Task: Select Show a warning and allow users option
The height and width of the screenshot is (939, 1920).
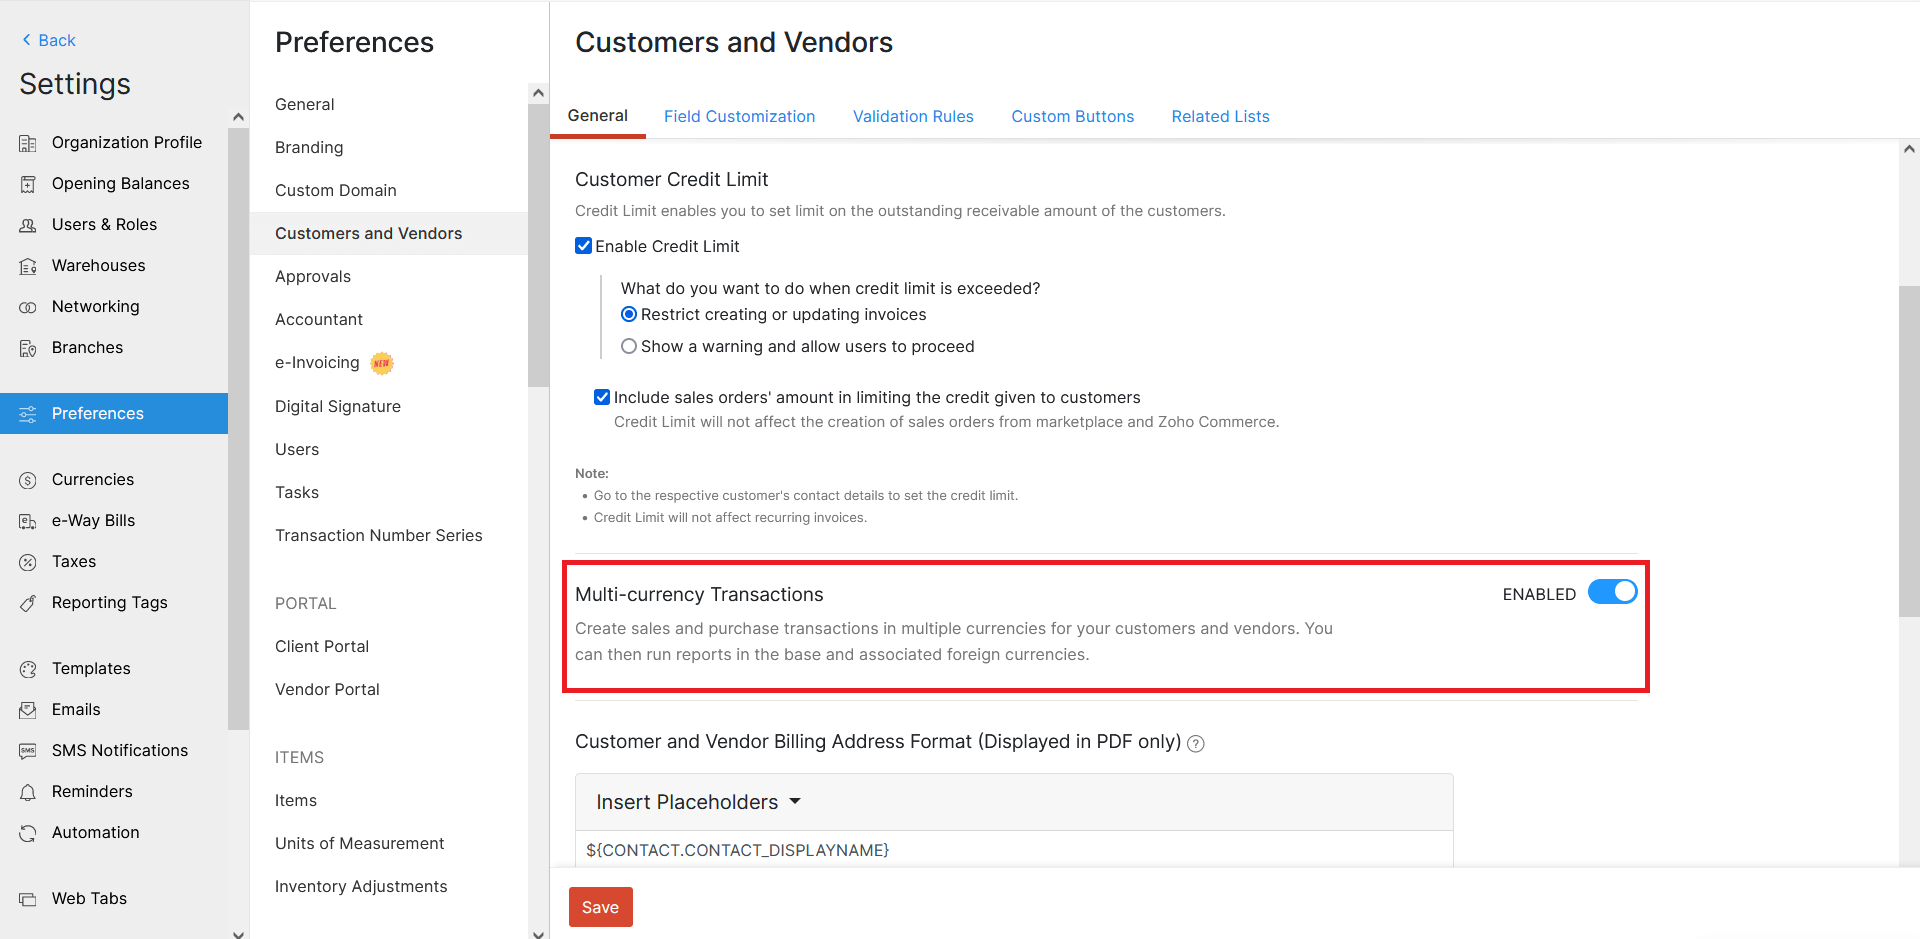Action: (x=629, y=346)
